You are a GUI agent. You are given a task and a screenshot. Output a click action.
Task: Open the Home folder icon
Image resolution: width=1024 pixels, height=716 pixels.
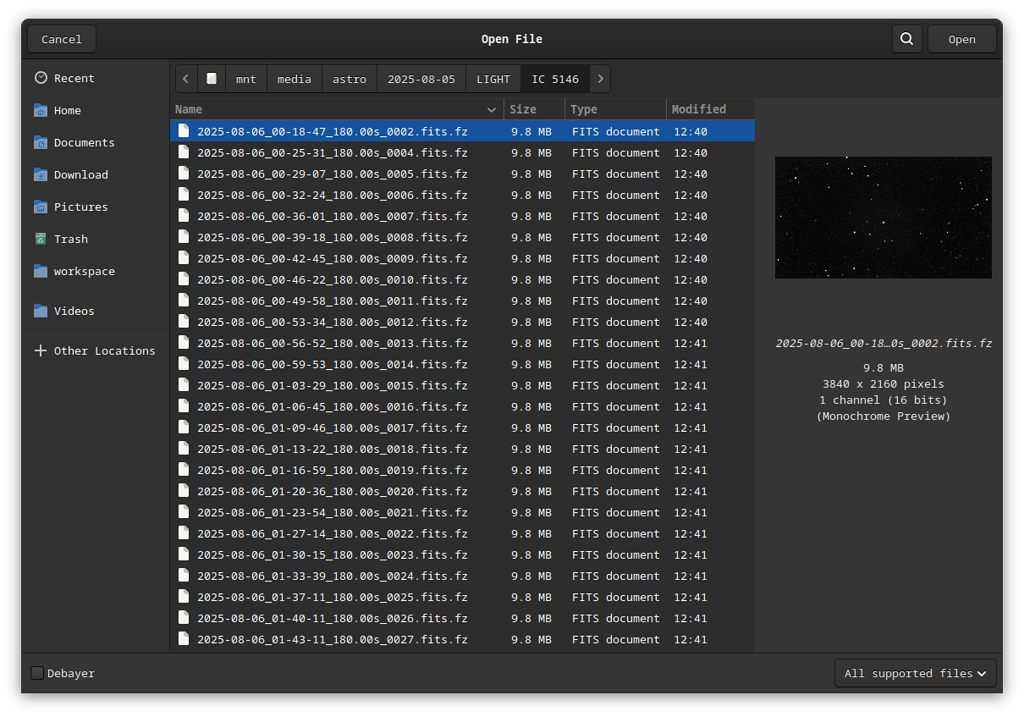tap(42, 110)
